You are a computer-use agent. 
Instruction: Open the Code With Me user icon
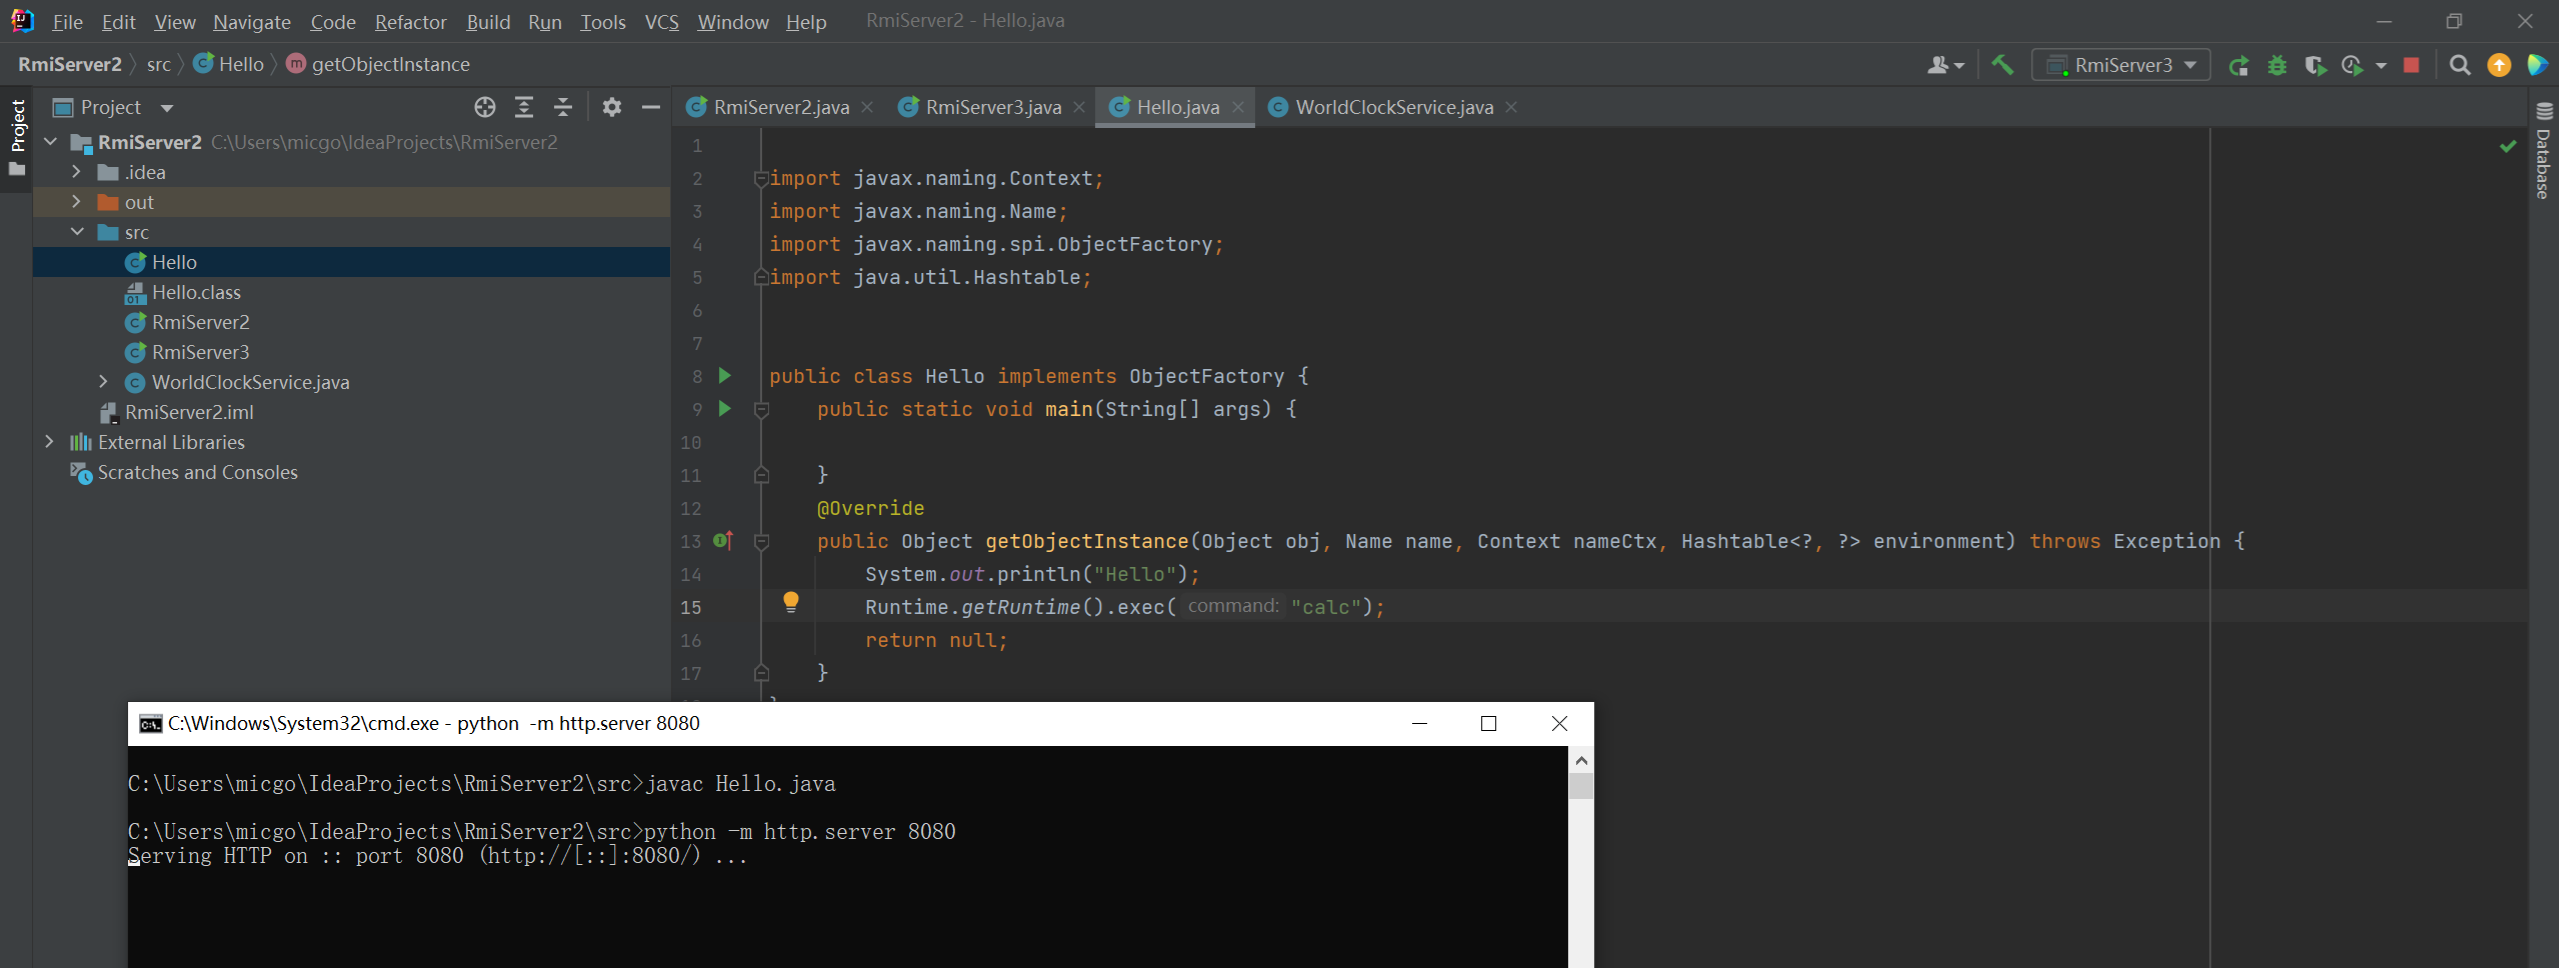point(1946,65)
